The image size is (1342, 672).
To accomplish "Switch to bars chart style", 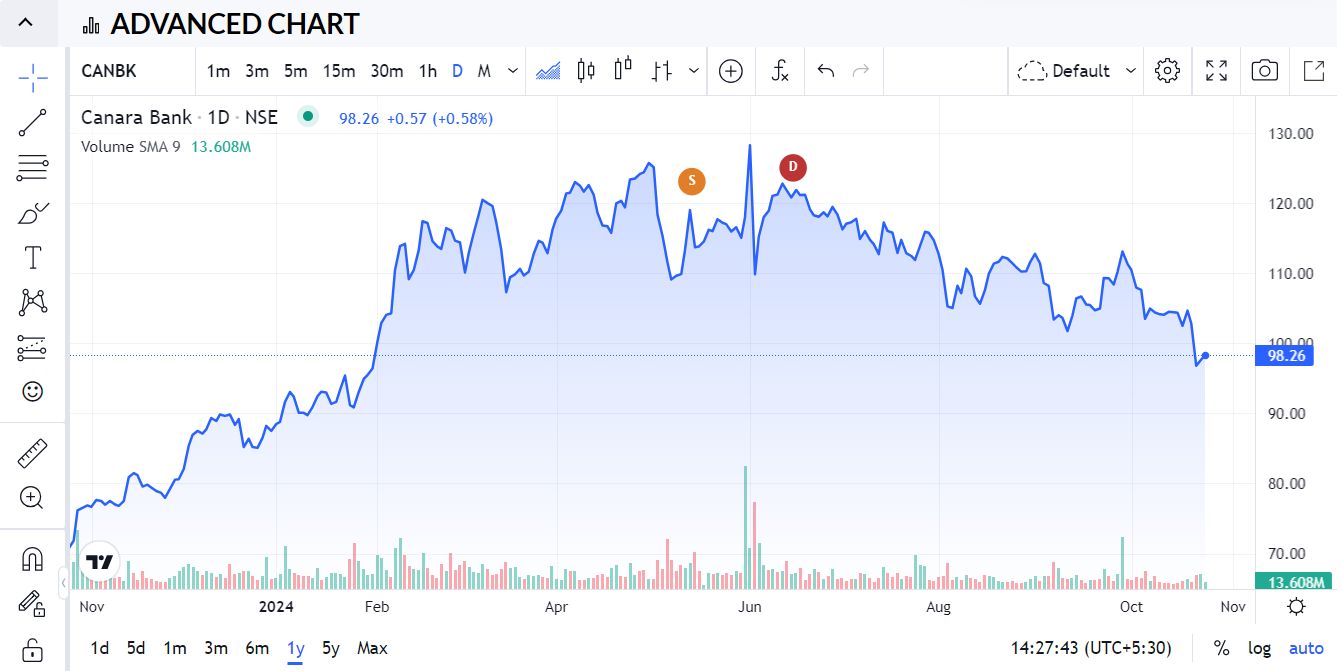I will [661, 71].
